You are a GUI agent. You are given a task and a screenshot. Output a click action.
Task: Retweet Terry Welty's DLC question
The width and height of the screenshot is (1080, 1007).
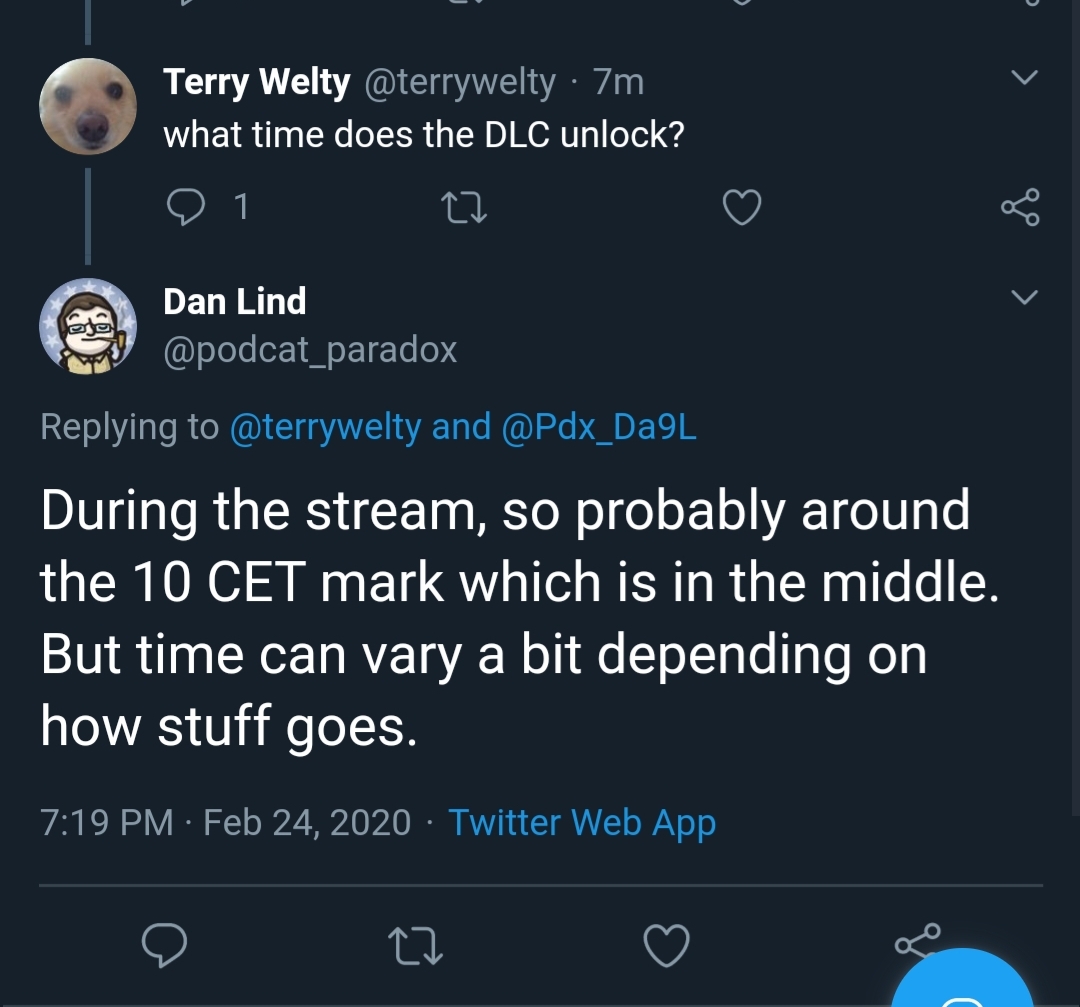464,207
